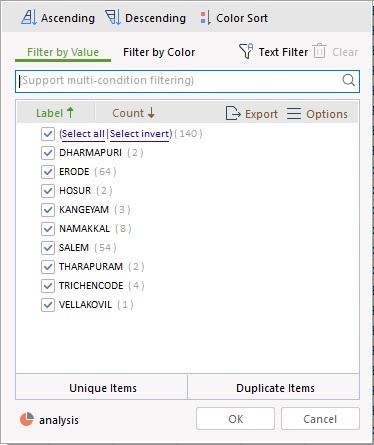Screen dimensions: 374x445
Task: Toggle the Select all checkbox
Action: [48, 134]
